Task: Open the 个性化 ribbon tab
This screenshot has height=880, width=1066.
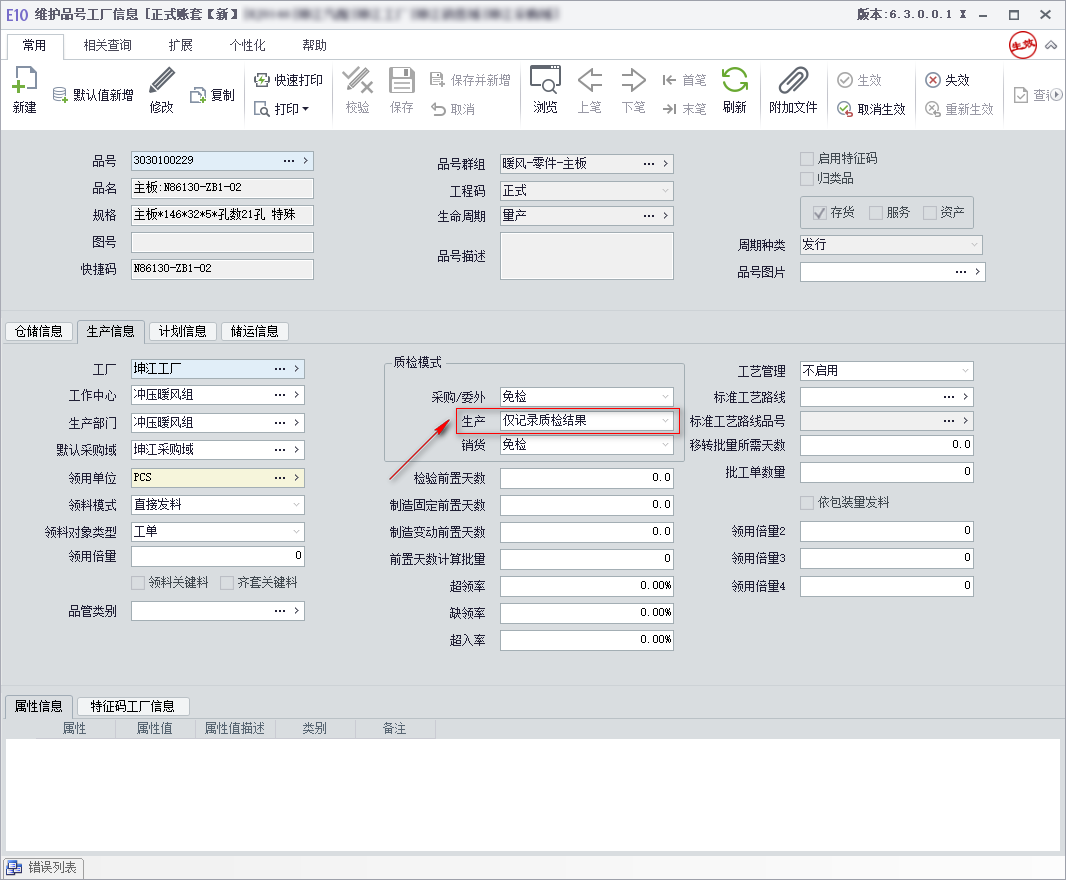Action: coord(247,46)
